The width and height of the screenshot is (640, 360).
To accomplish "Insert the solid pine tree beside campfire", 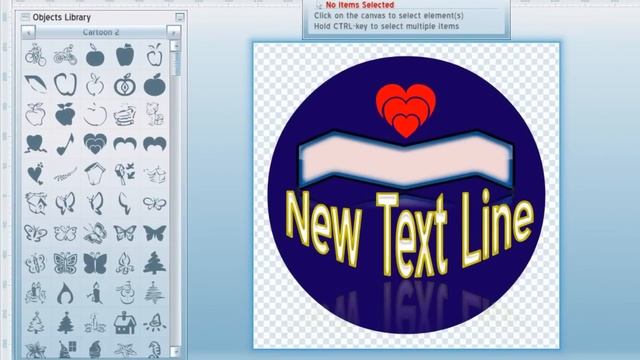I will click(x=155, y=262).
